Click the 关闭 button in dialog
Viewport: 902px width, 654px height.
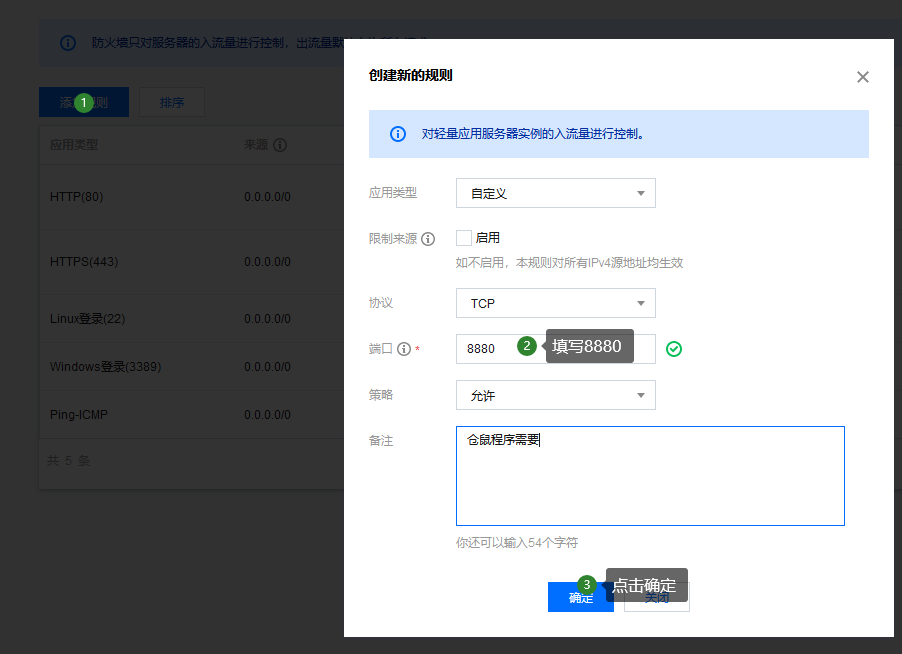coord(656,597)
